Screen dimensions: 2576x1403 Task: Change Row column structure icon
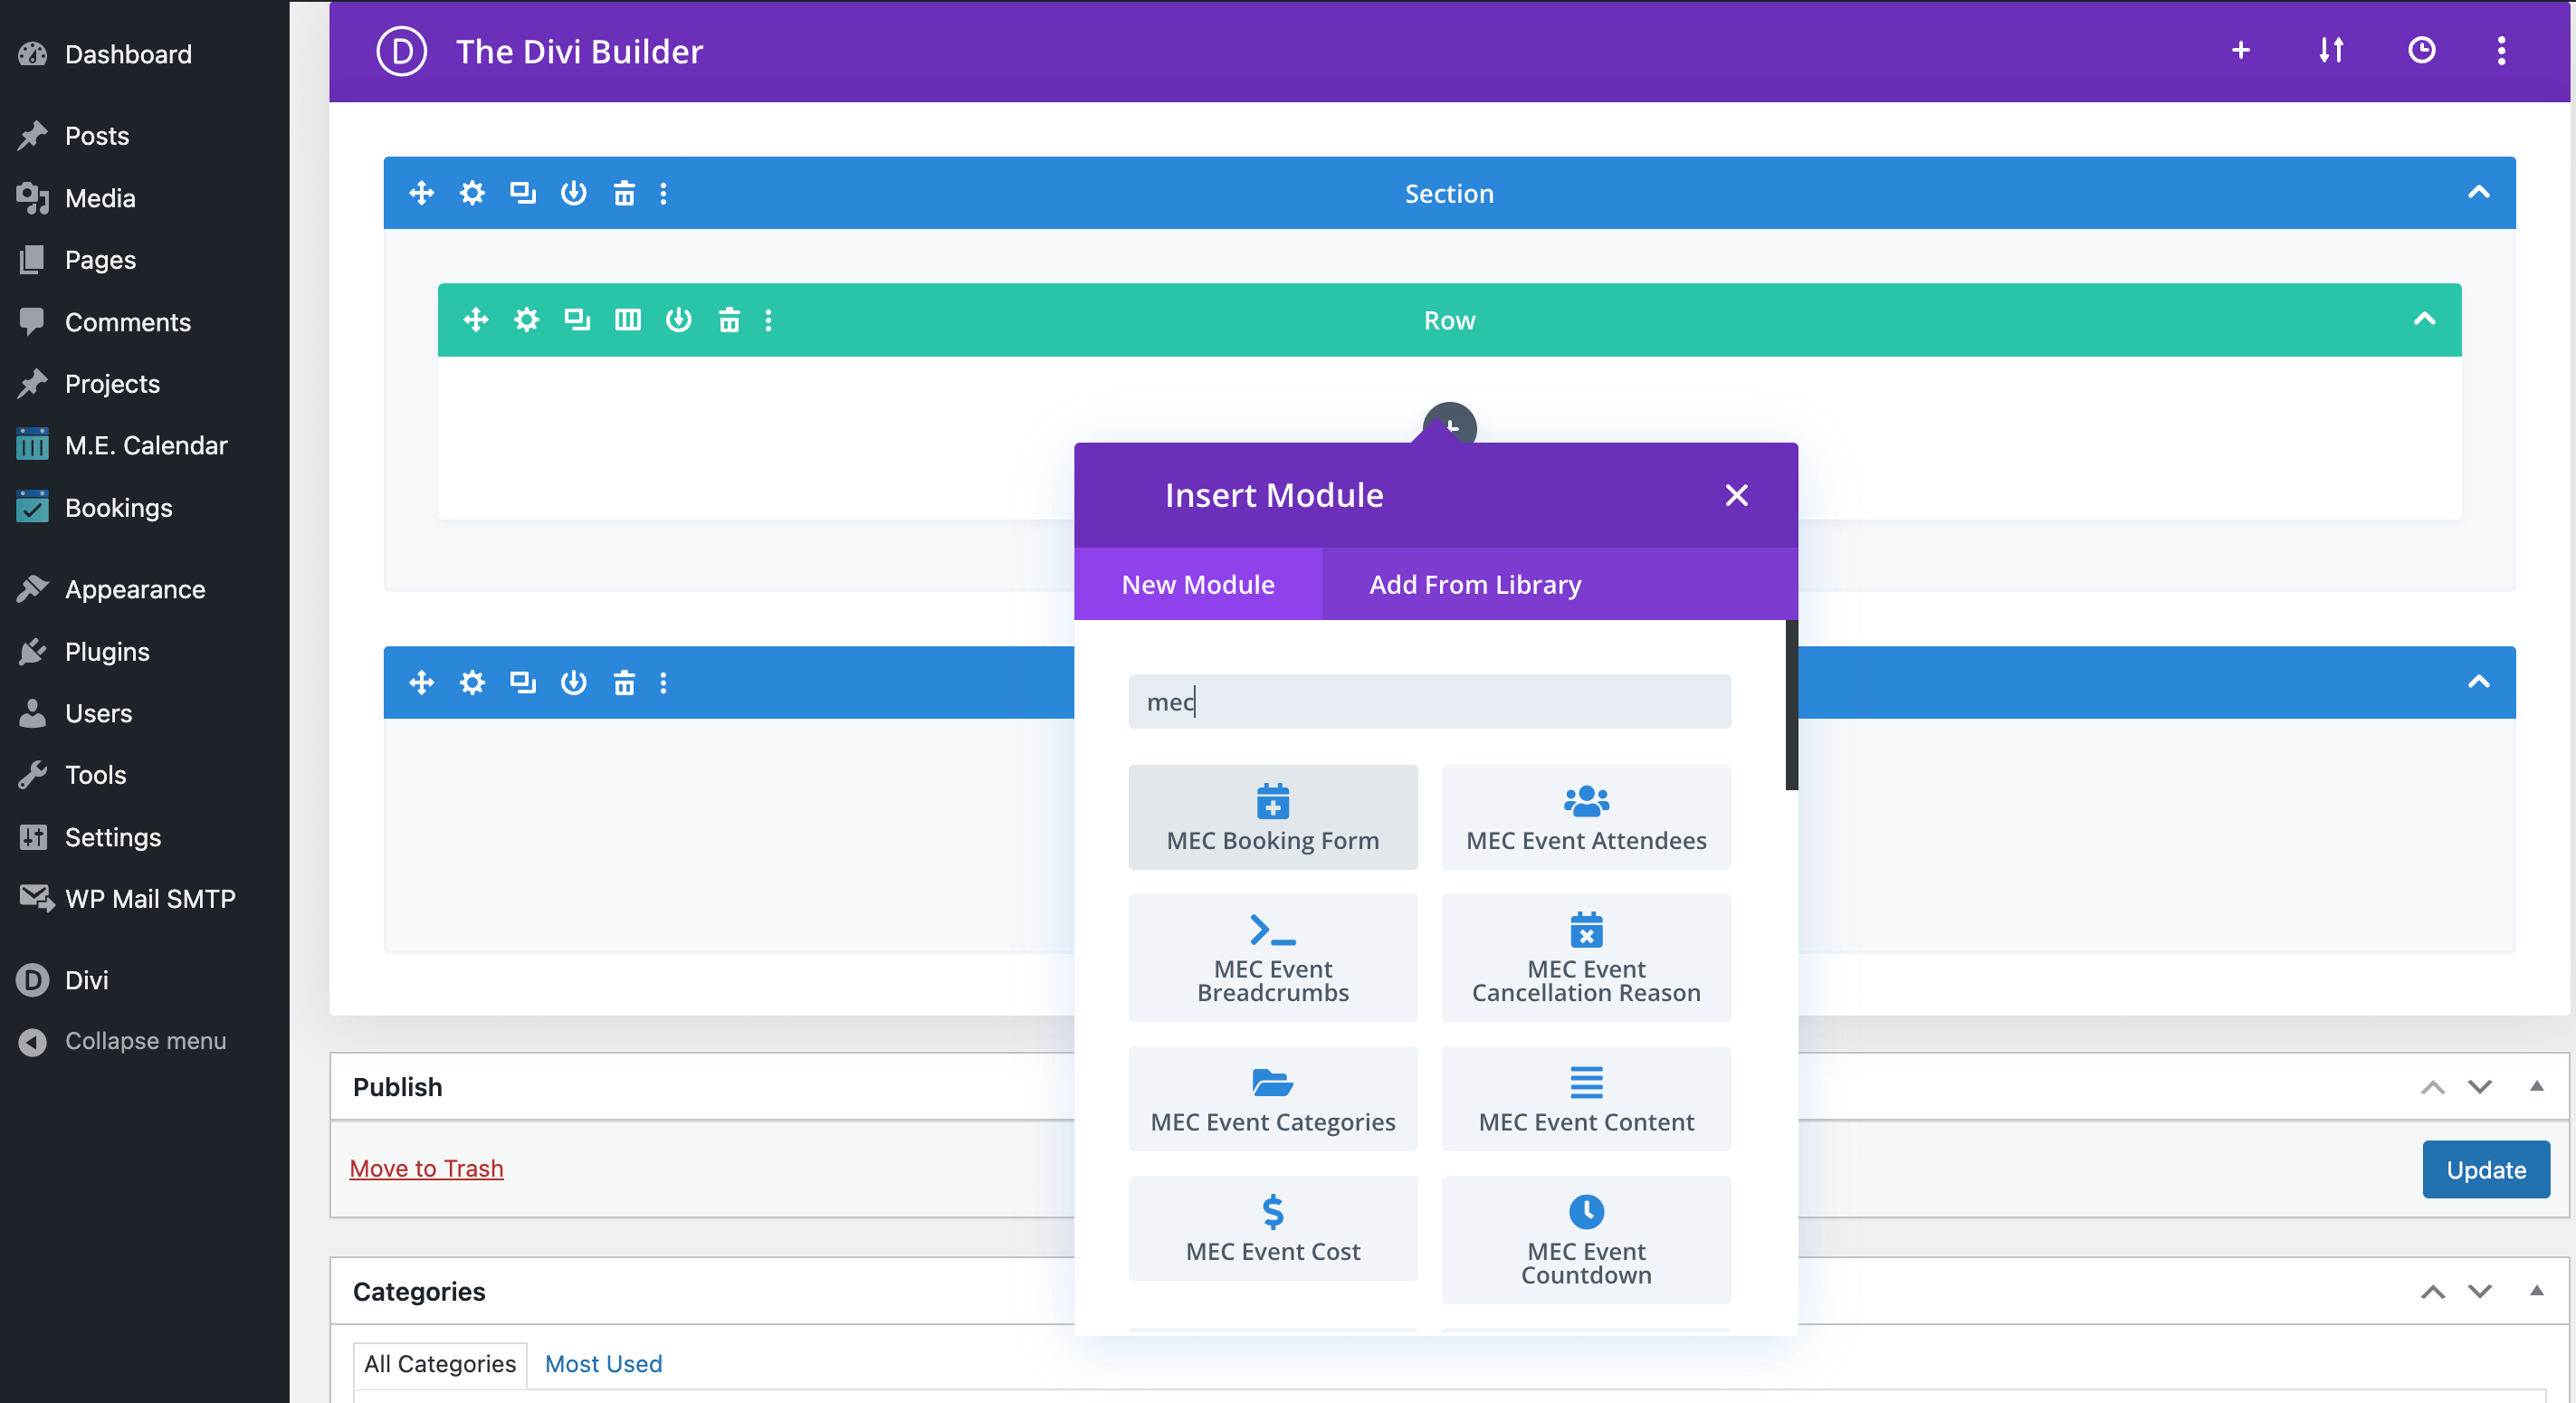[x=628, y=320]
